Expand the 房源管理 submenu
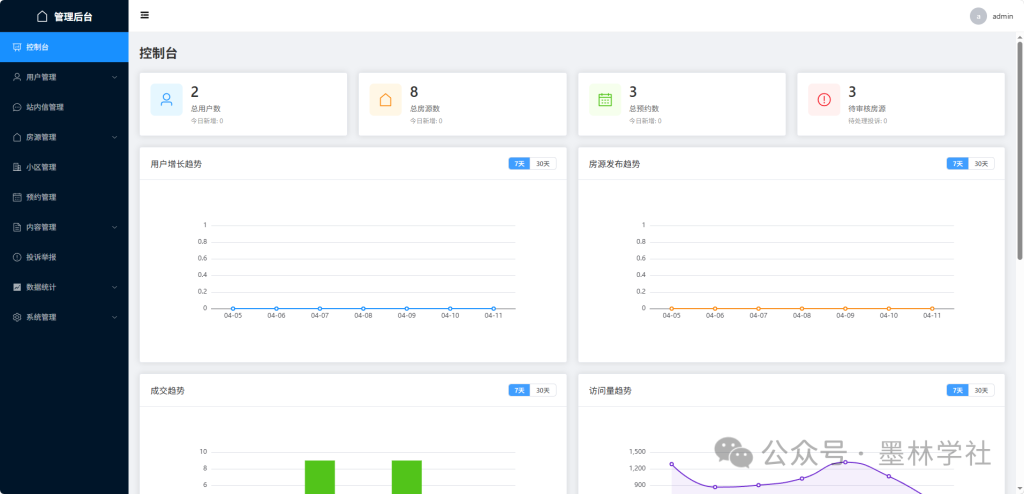1024x494 pixels. coord(64,137)
